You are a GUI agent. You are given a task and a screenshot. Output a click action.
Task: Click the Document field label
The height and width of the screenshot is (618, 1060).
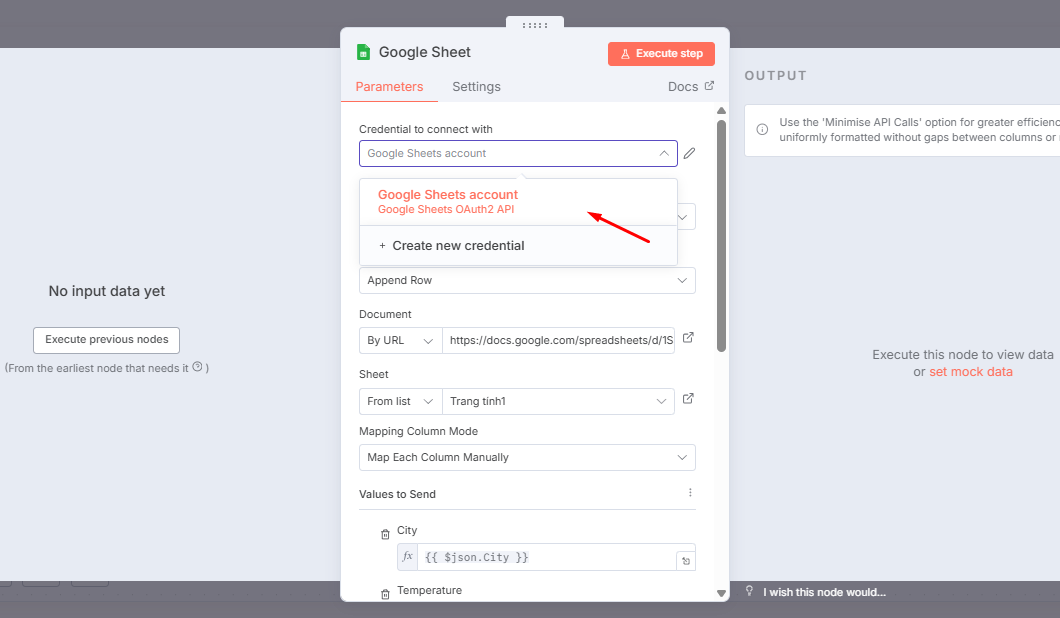tap(385, 314)
